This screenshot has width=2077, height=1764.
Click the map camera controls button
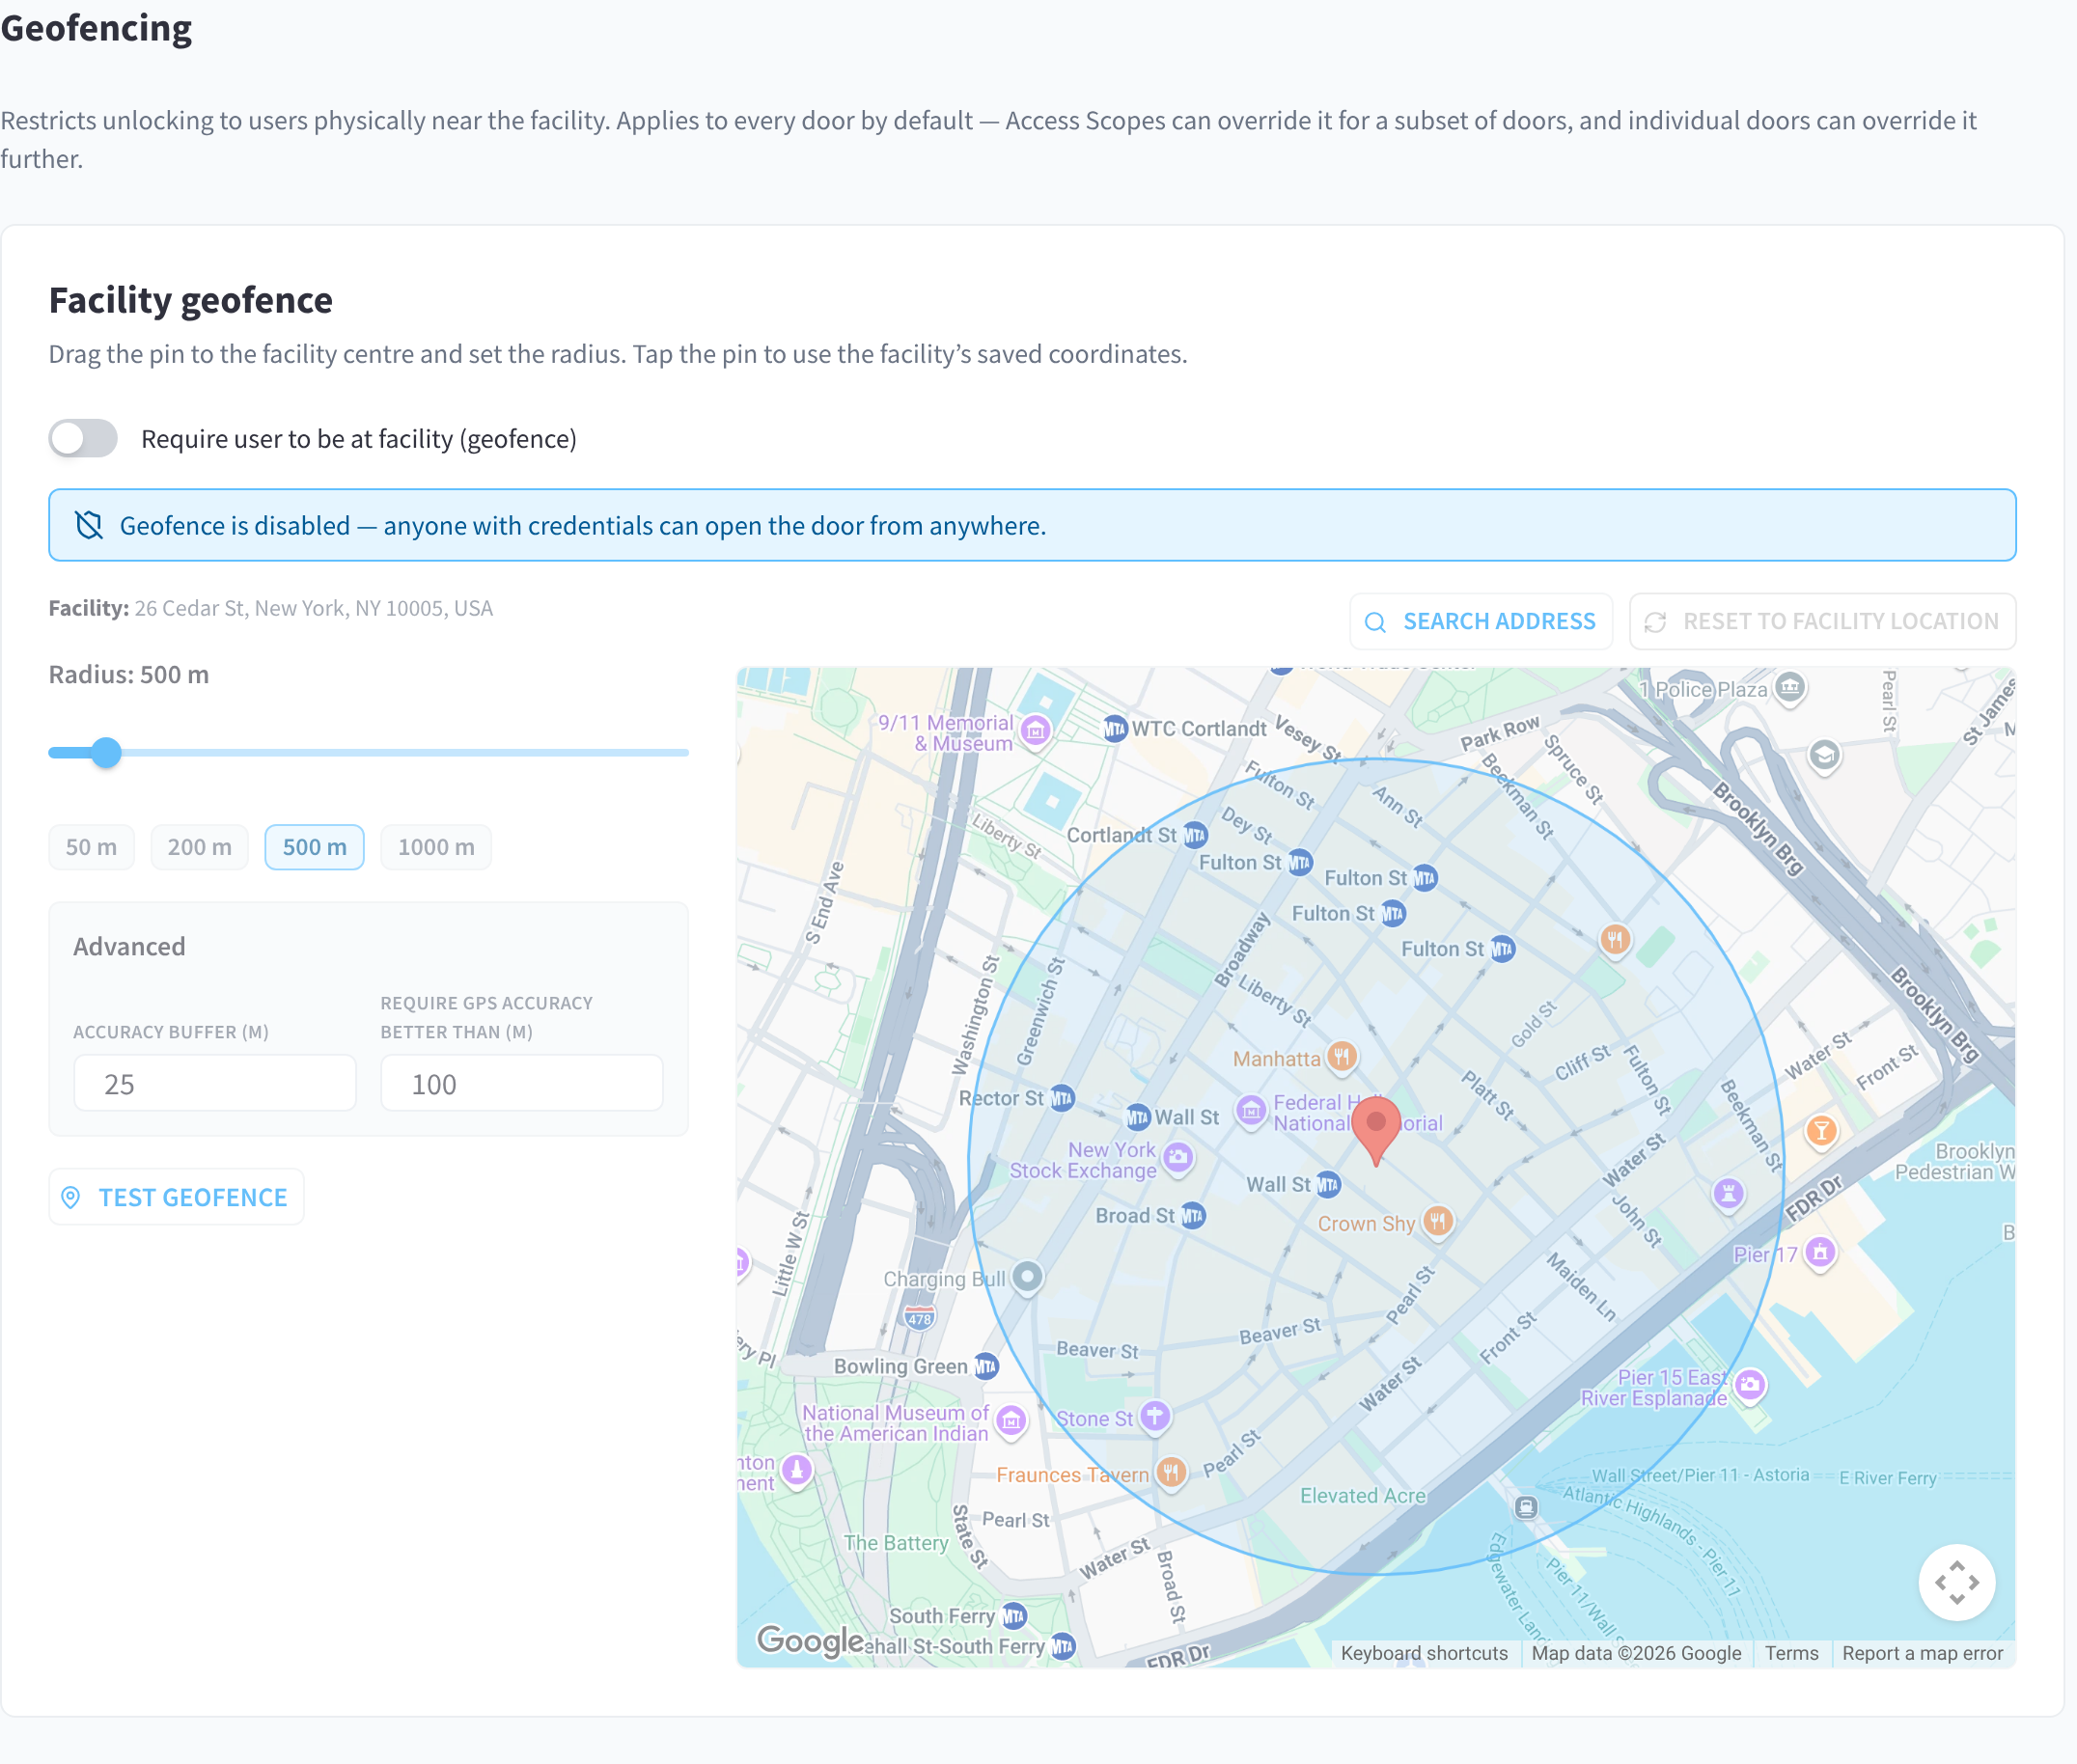pos(1957,1583)
